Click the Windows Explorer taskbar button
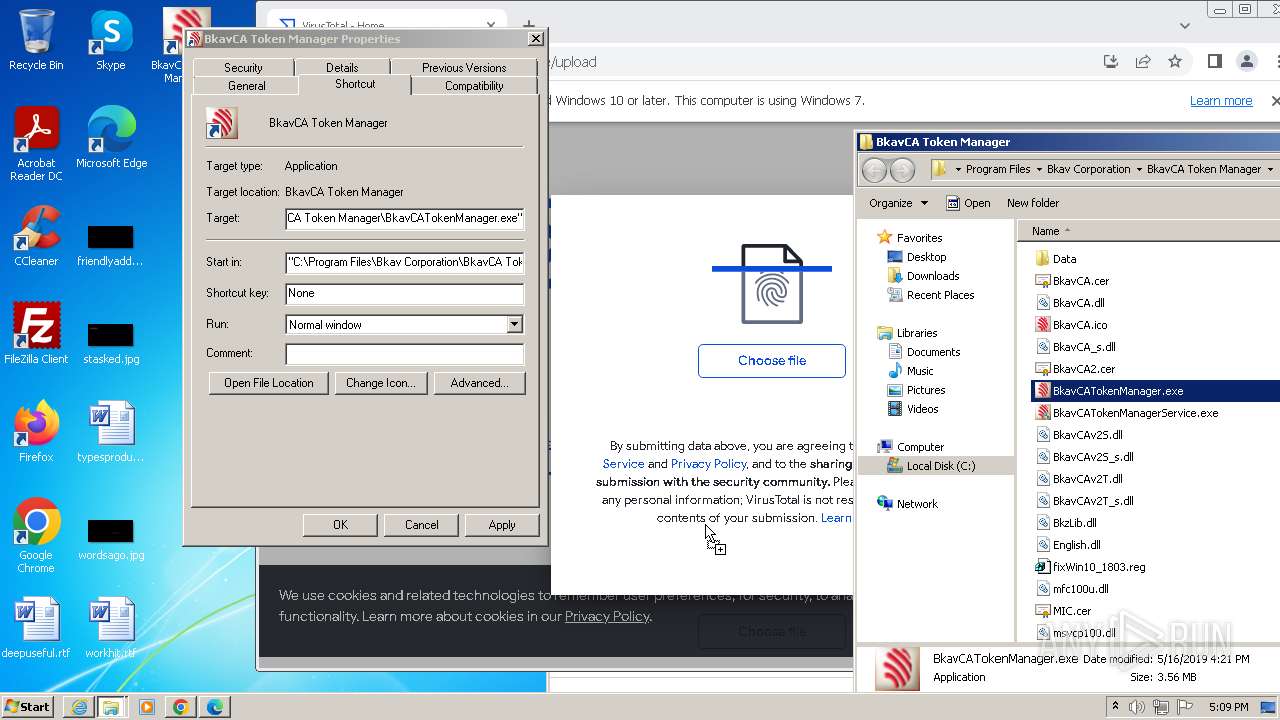The width and height of the screenshot is (1280, 720). (x=112, y=707)
